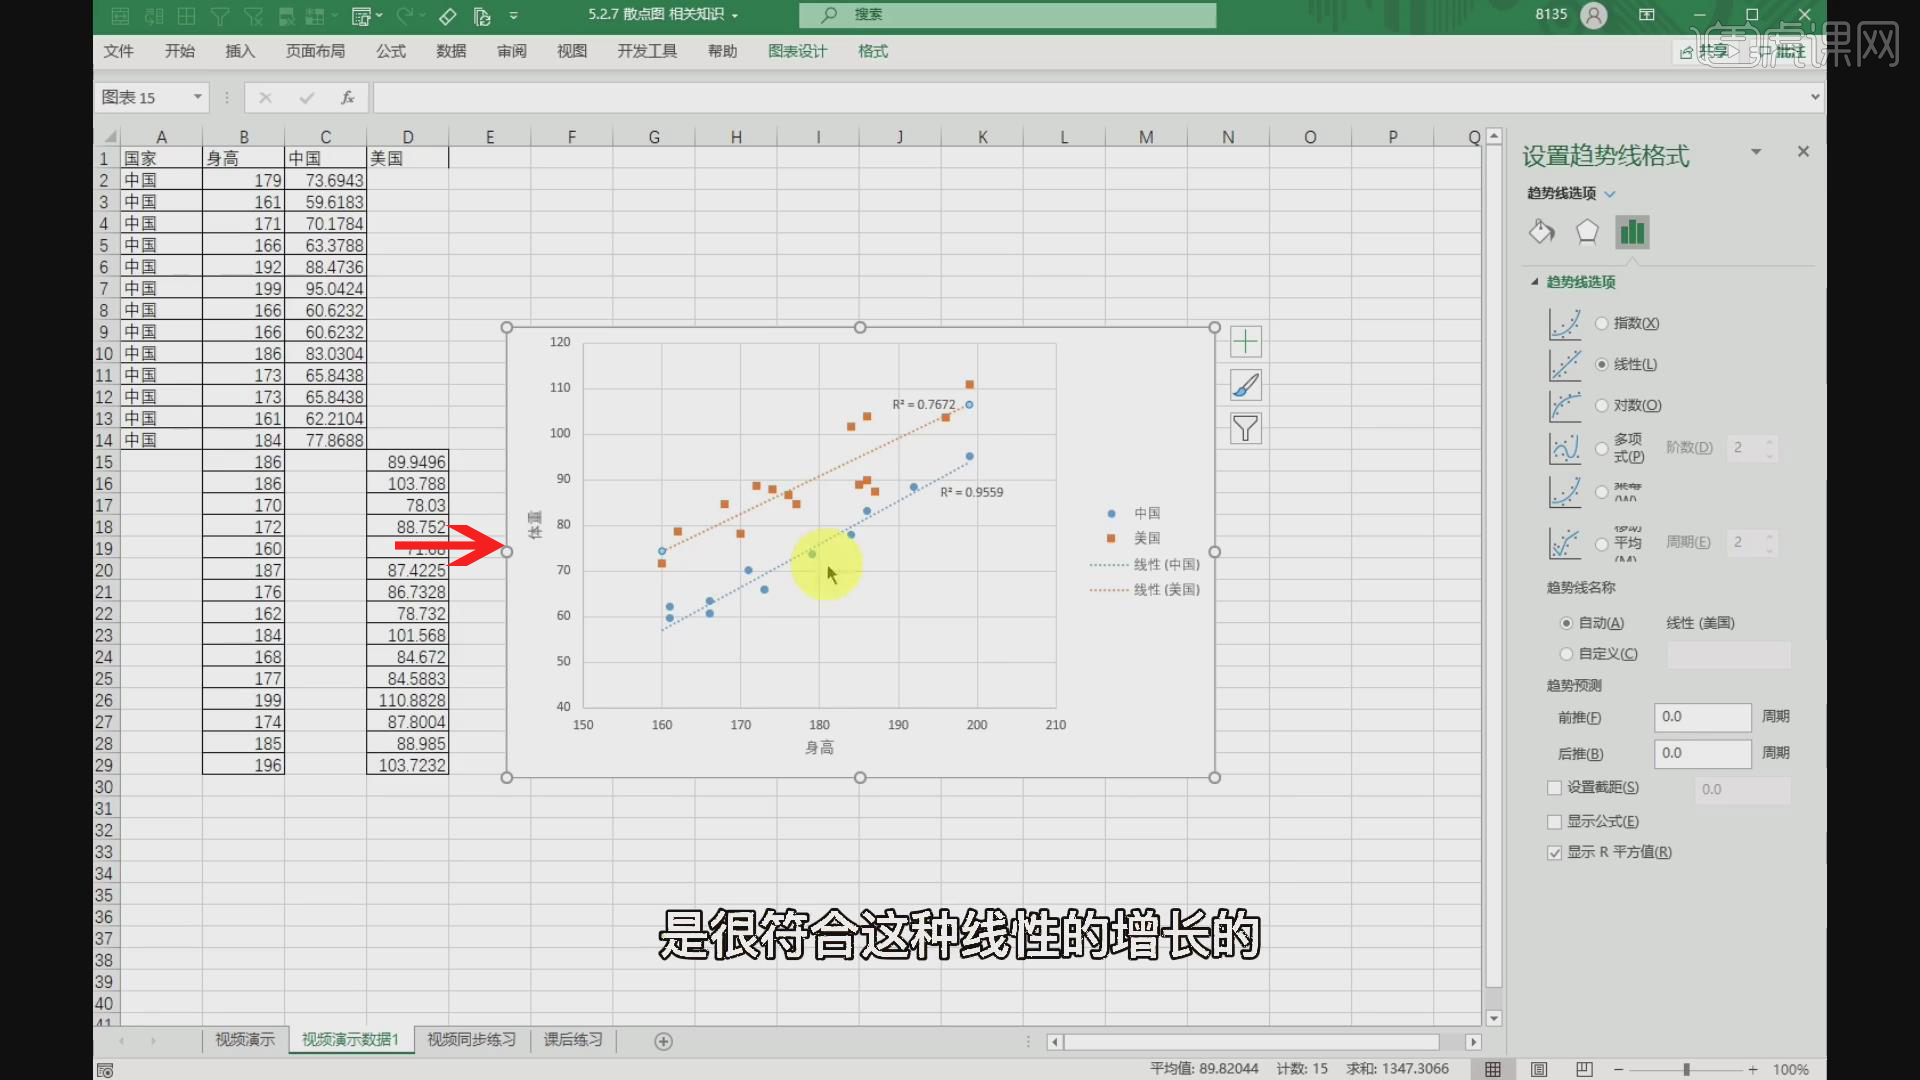Select the Fill & Line paint bucket icon

tap(1541, 231)
